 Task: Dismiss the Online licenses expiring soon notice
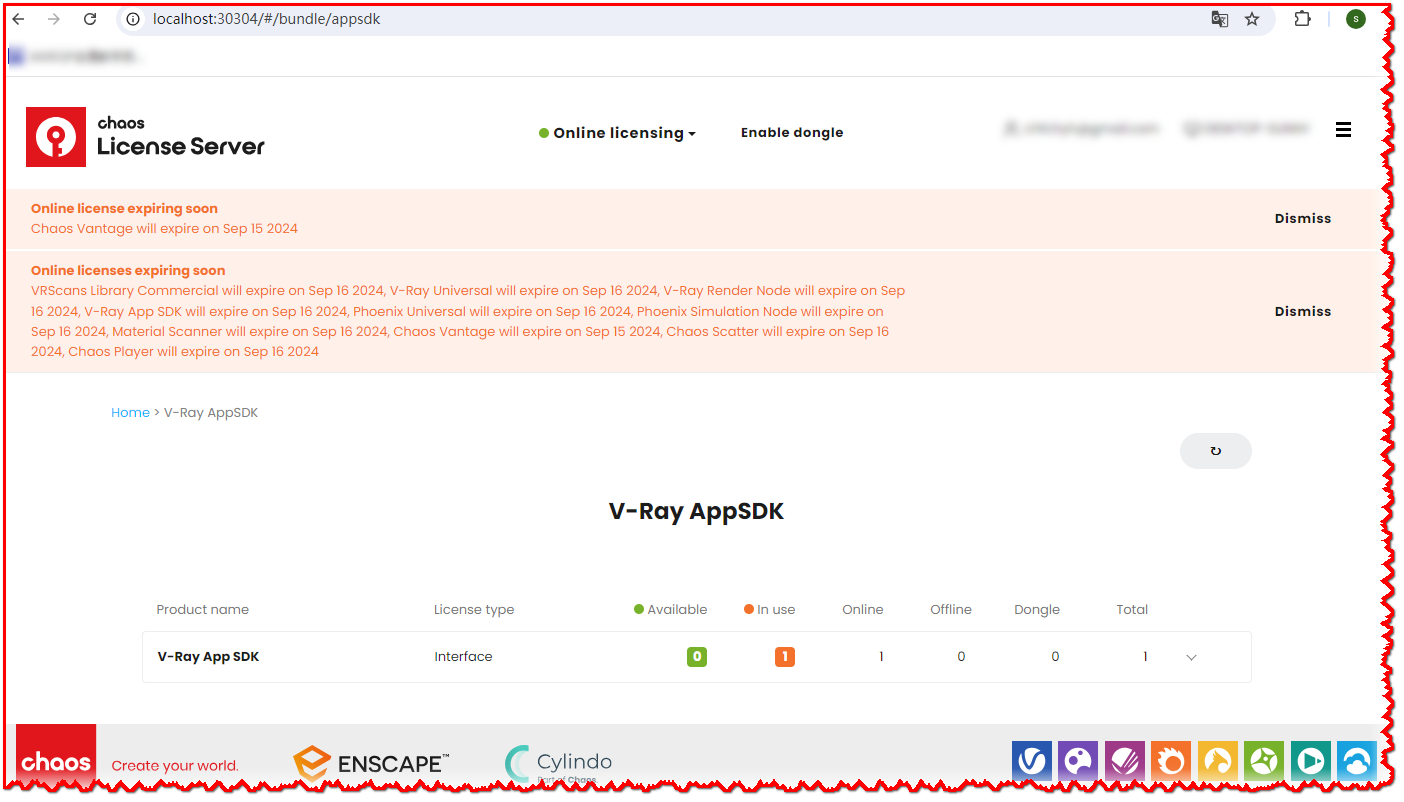1303,311
